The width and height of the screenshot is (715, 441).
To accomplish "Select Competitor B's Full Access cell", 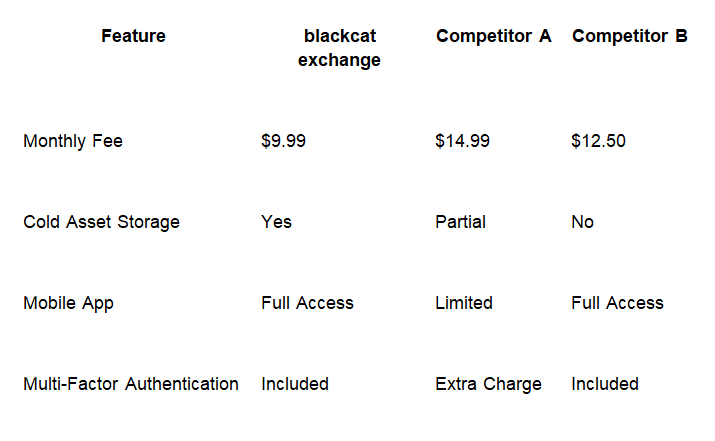I will coord(617,303).
